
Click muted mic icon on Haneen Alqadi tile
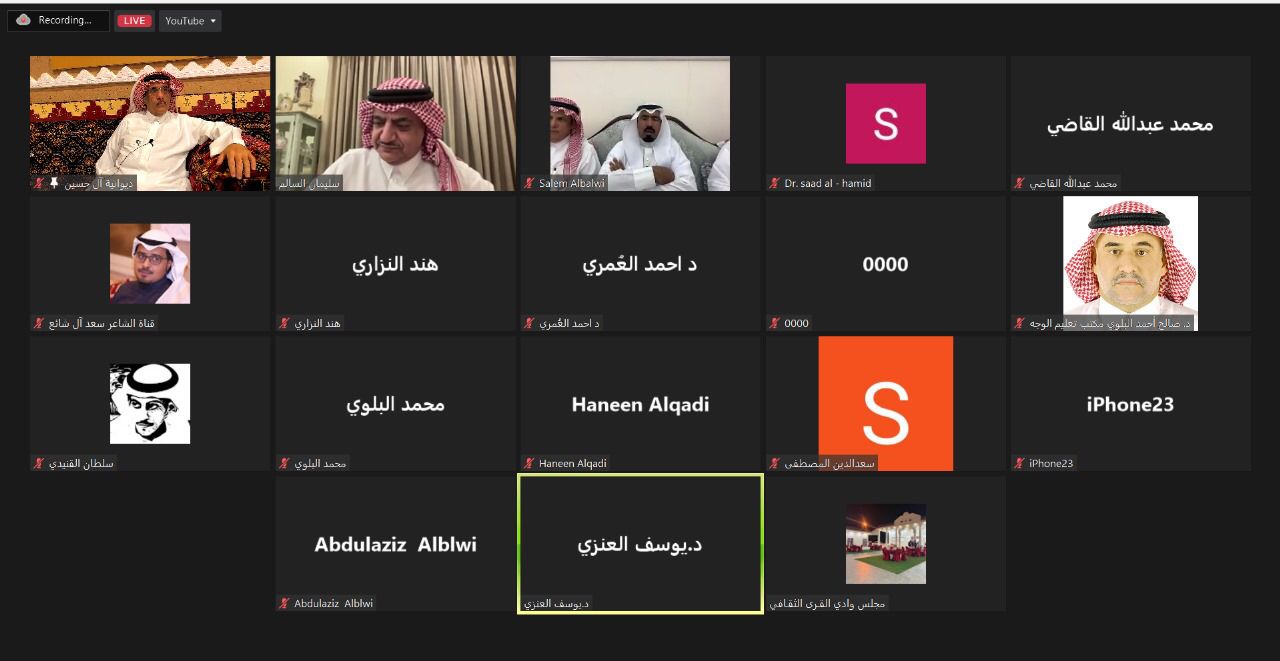tap(529, 463)
